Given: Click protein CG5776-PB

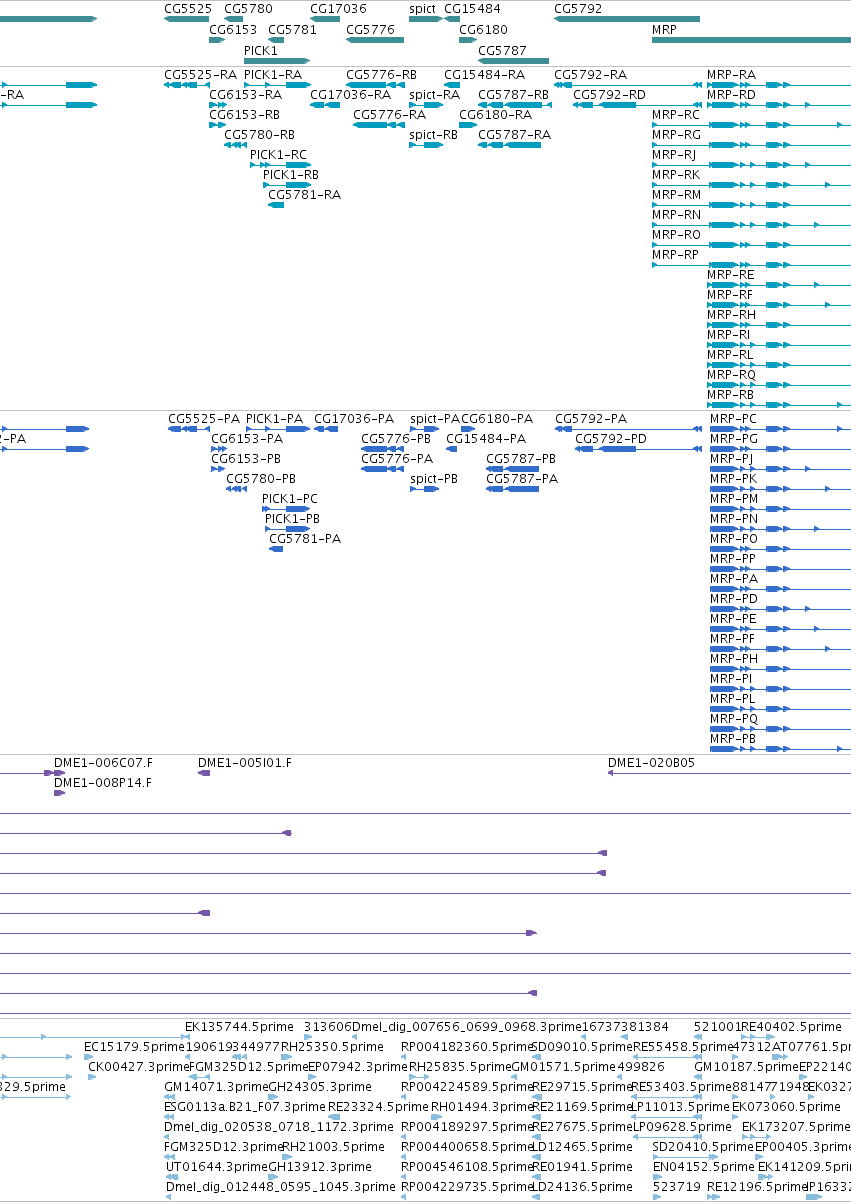Looking at the screenshot, I should (396, 439).
